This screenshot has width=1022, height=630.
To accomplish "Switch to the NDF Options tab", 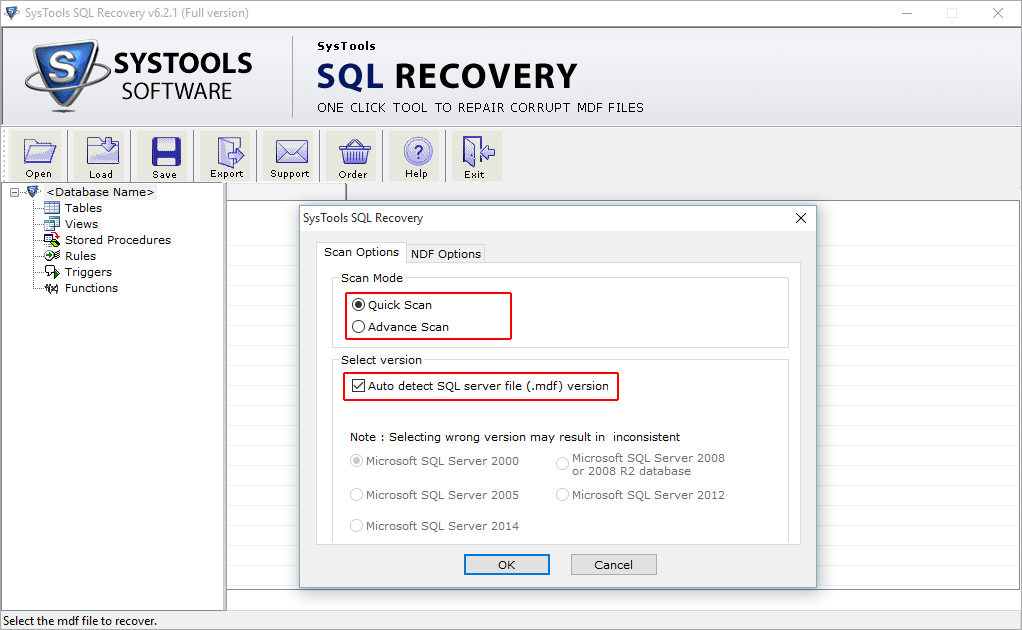I will 446,253.
